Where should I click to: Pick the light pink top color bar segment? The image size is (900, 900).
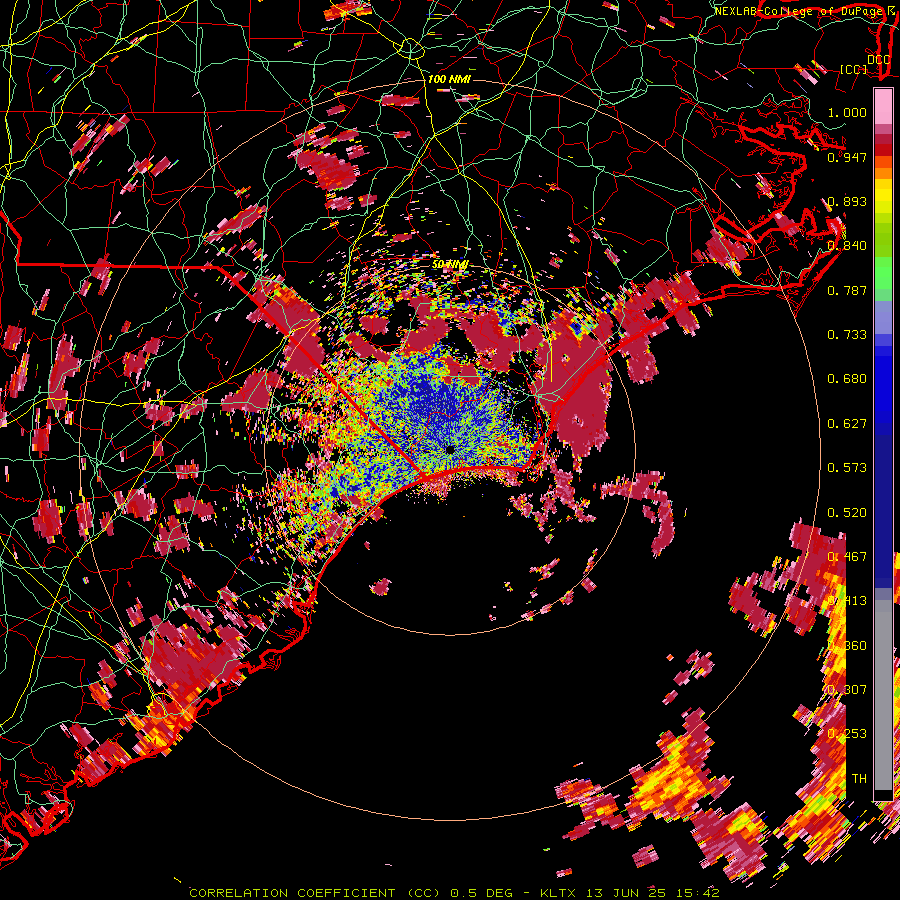[x=883, y=106]
